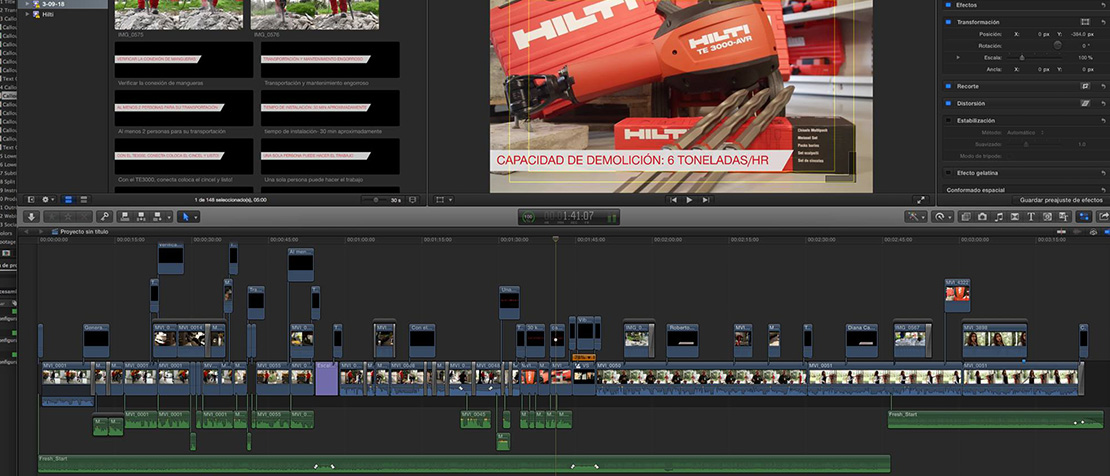Viewport: 1110px width, 476px height.
Task: Toggle the inspector panel button
Action: [x=1084, y=217]
